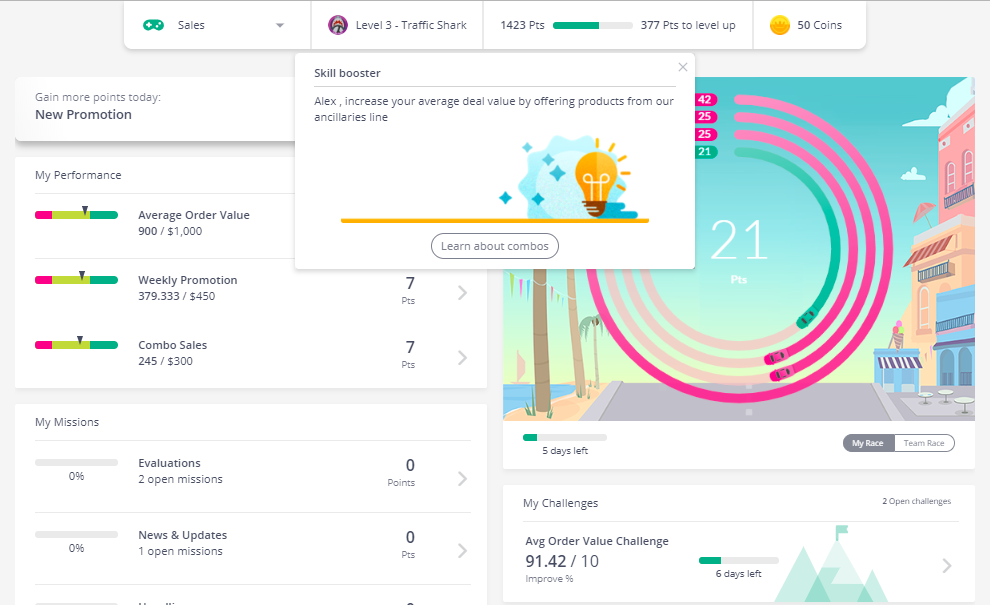Open the Avg Order Value Challenge arrow
Screen dimensions: 990x605
(947, 566)
